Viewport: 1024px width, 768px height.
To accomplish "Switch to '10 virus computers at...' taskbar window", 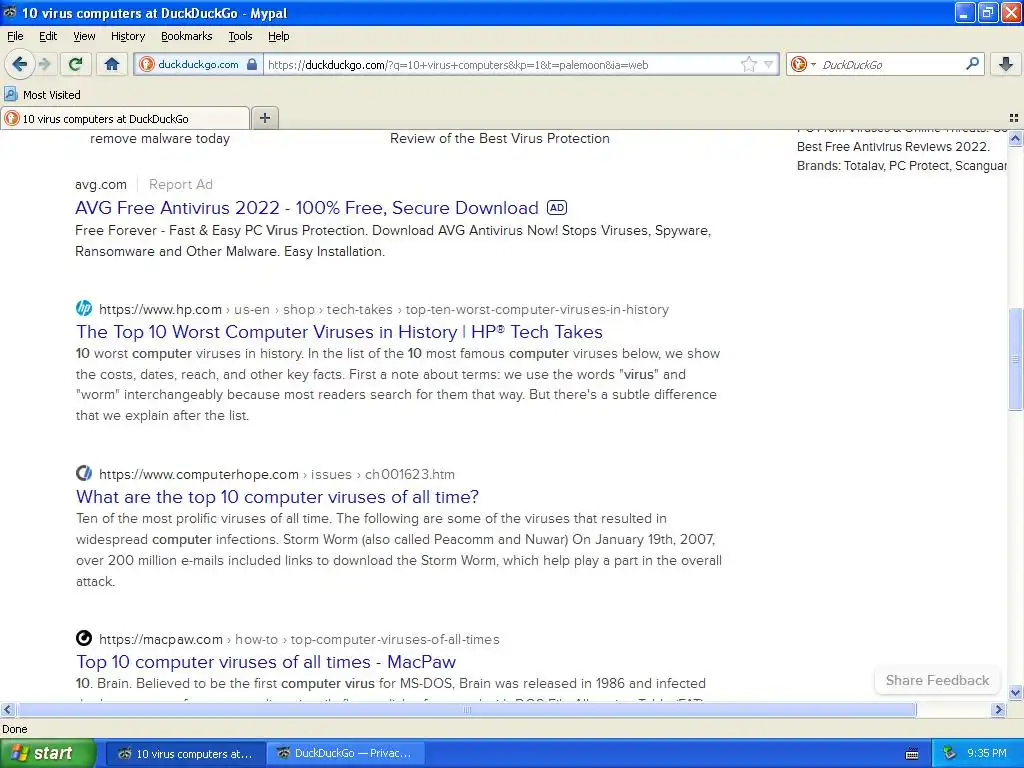I will click(x=185, y=754).
